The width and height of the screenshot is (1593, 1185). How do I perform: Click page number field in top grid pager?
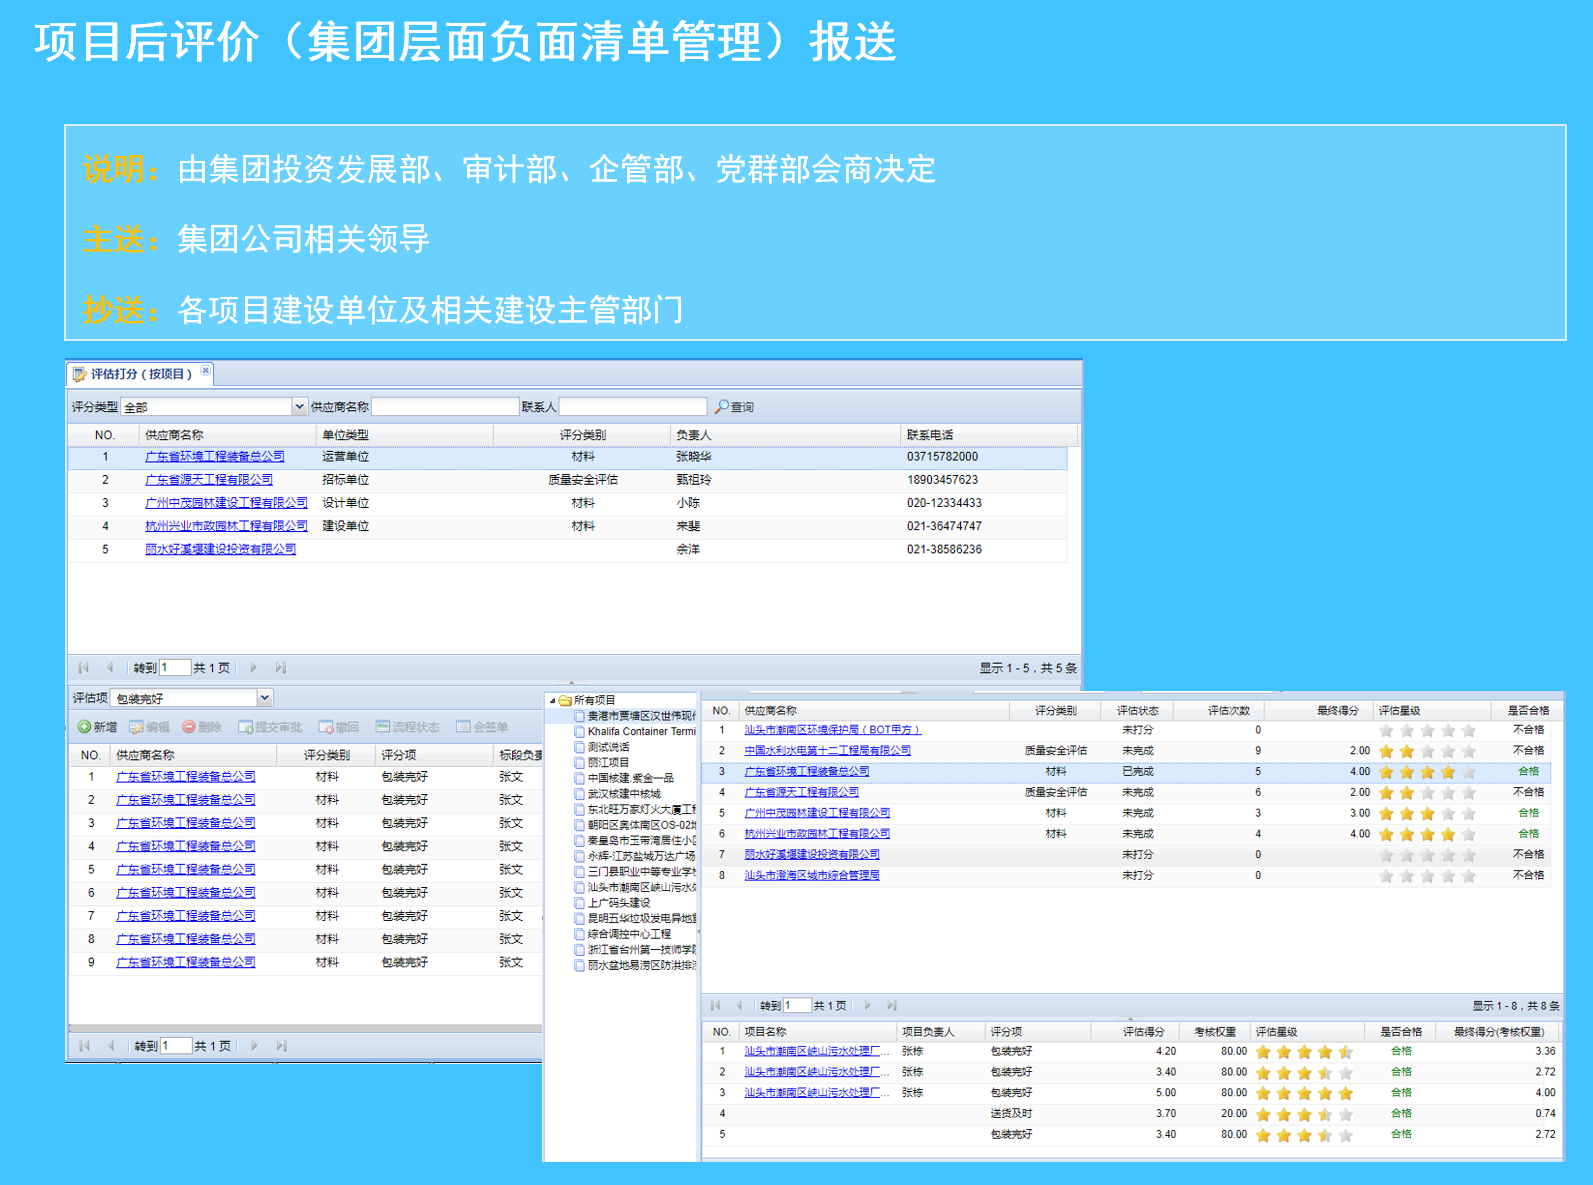click(175, 667)
